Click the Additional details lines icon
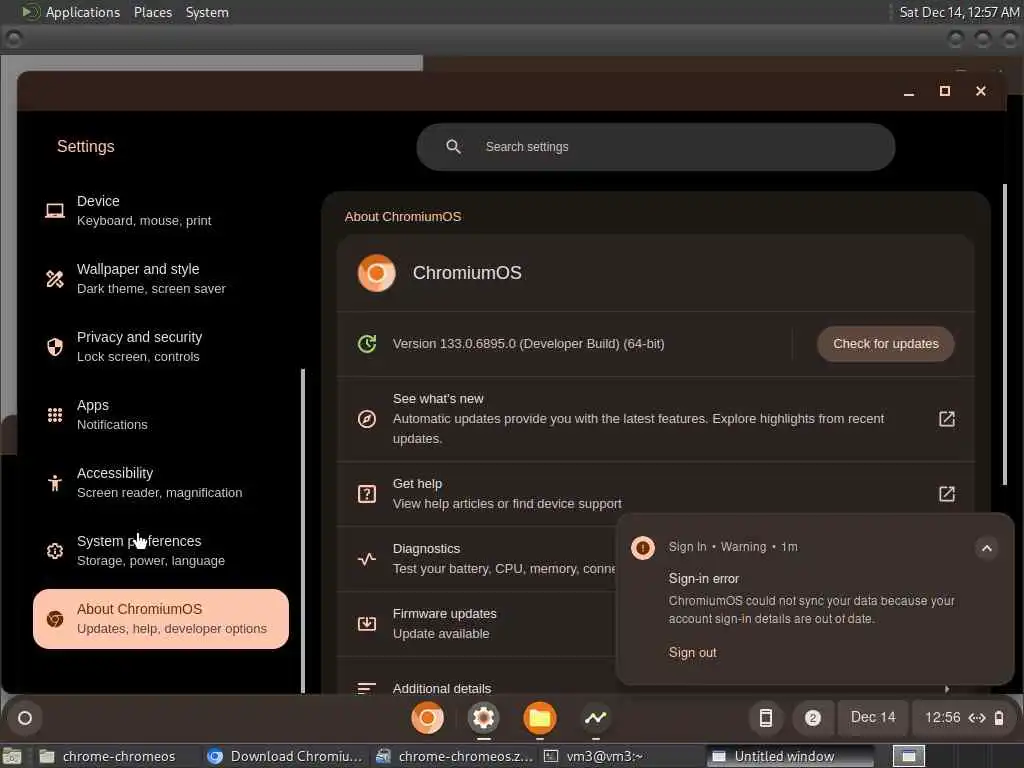The image size is (1024, 768). coord(367,688)
